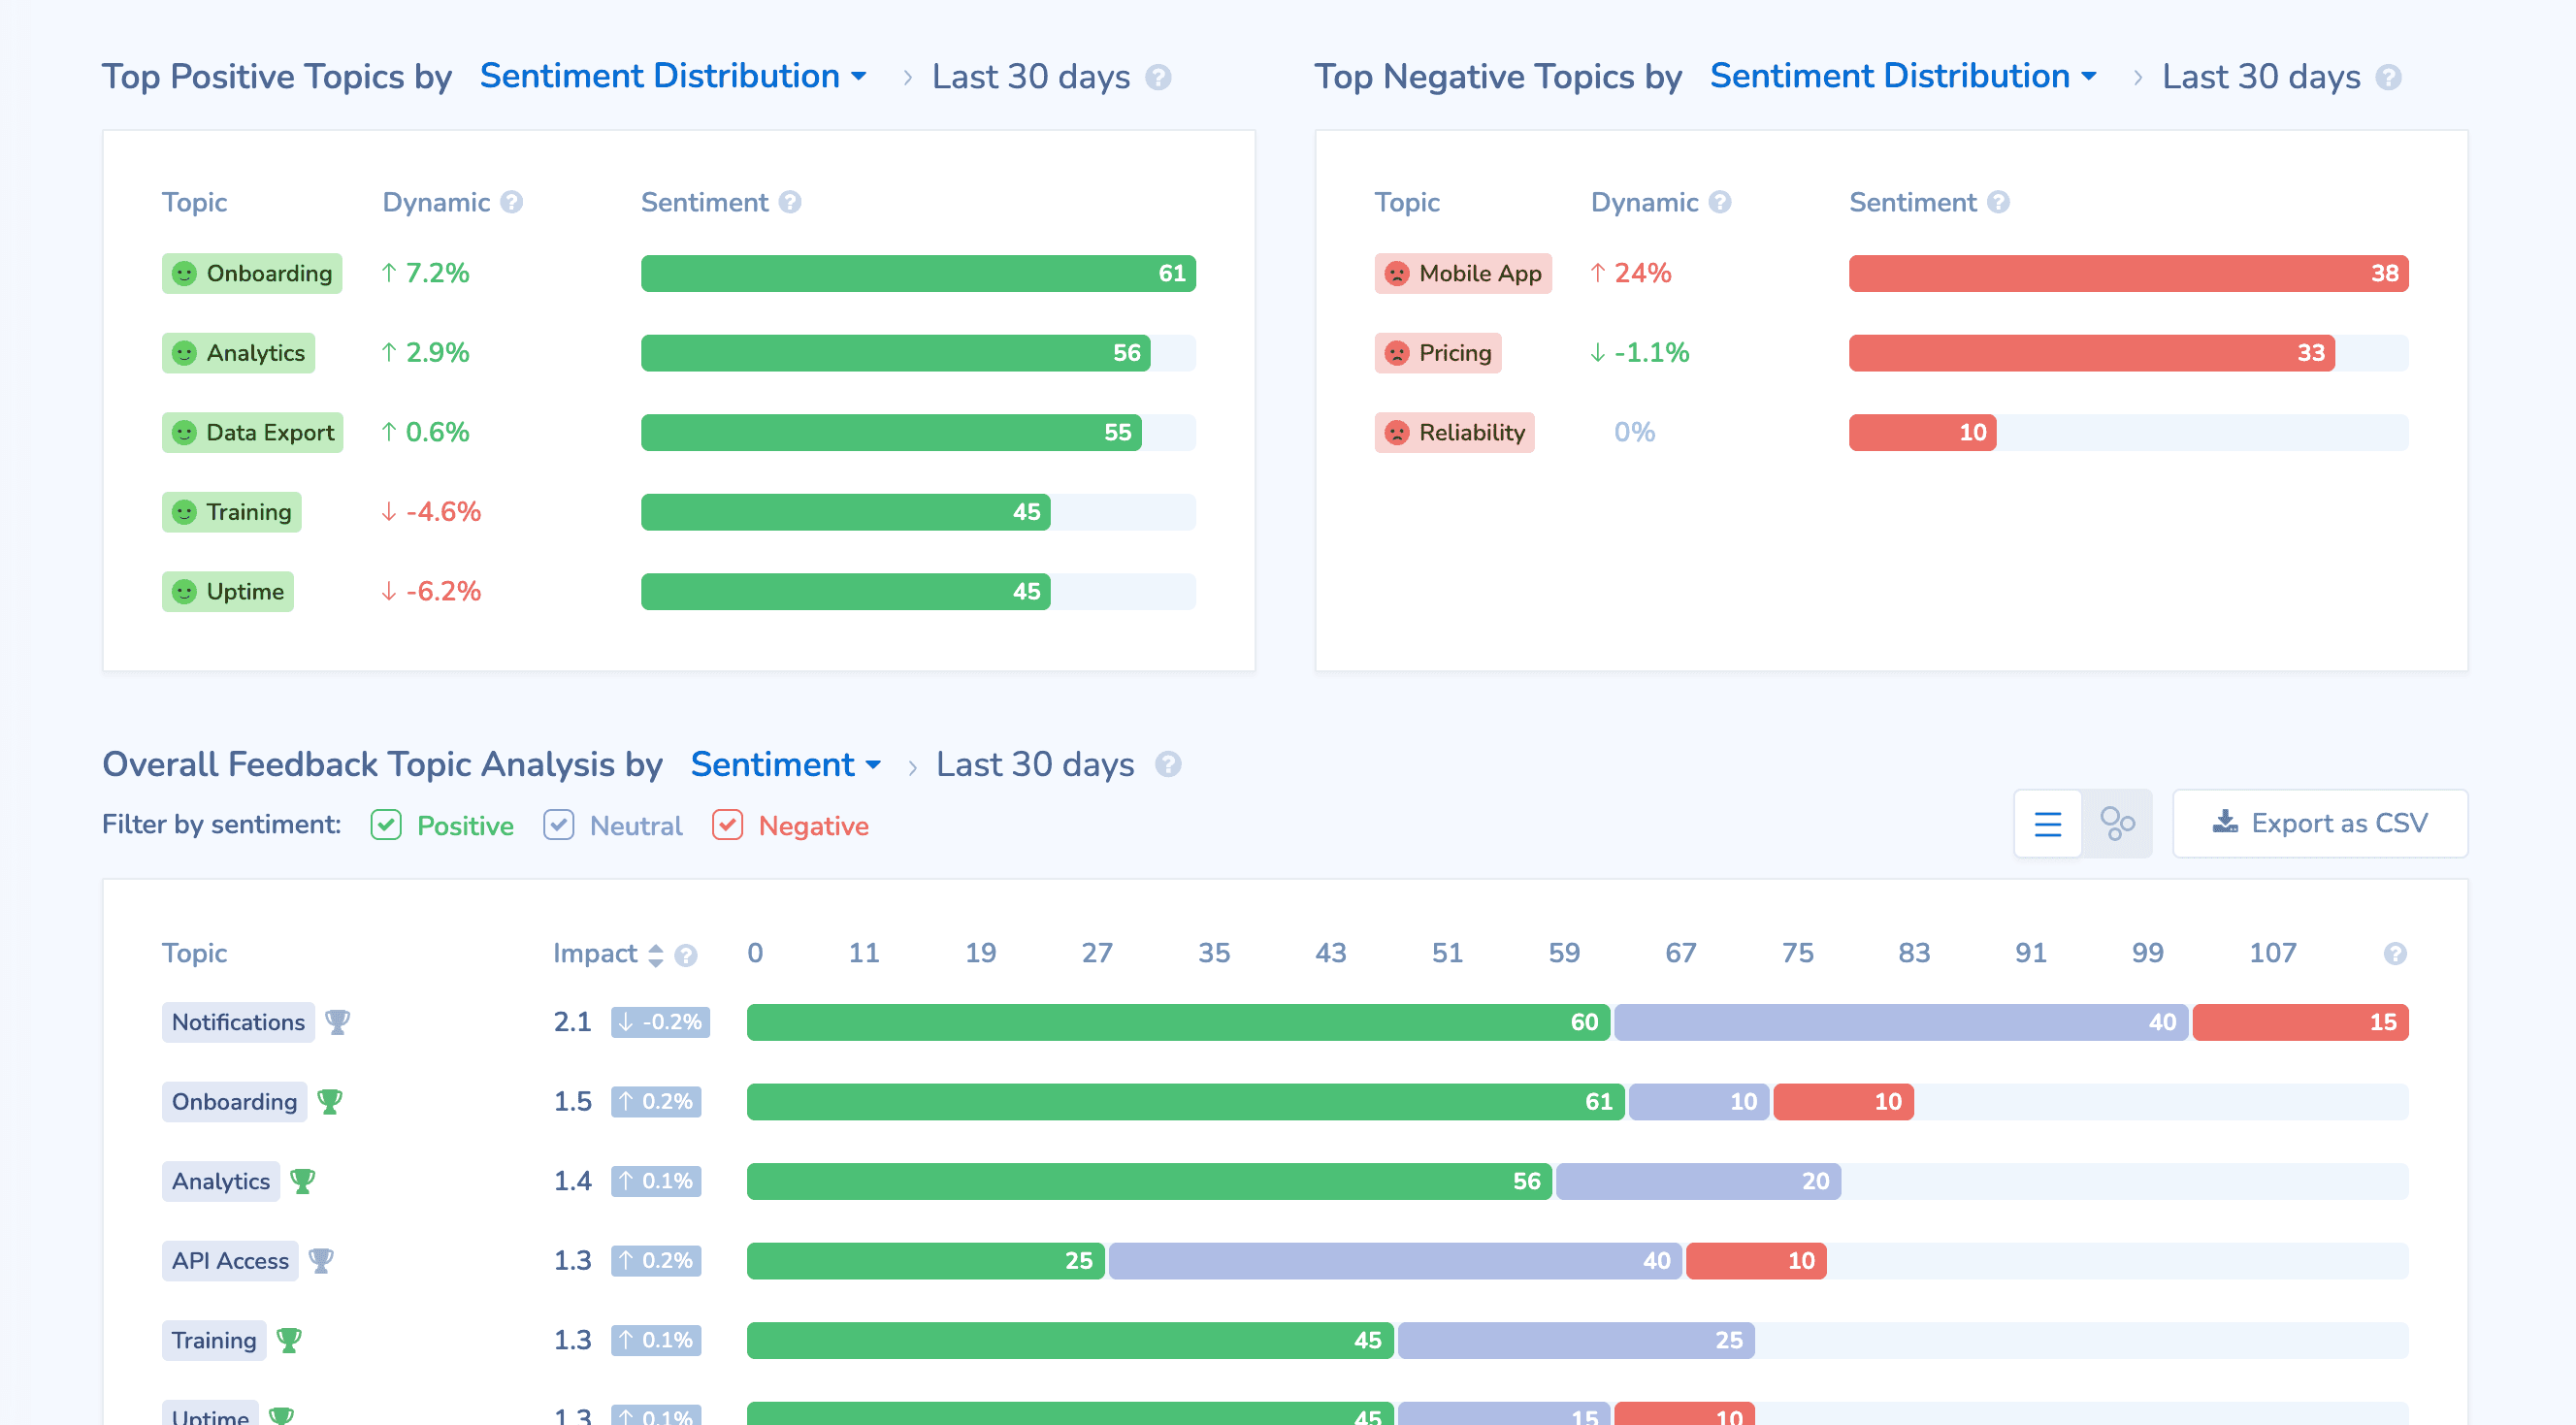The height and width of the screenshot is (1425, 2576).
Task: Select the Pricing topic chip
Action: 1437,352
